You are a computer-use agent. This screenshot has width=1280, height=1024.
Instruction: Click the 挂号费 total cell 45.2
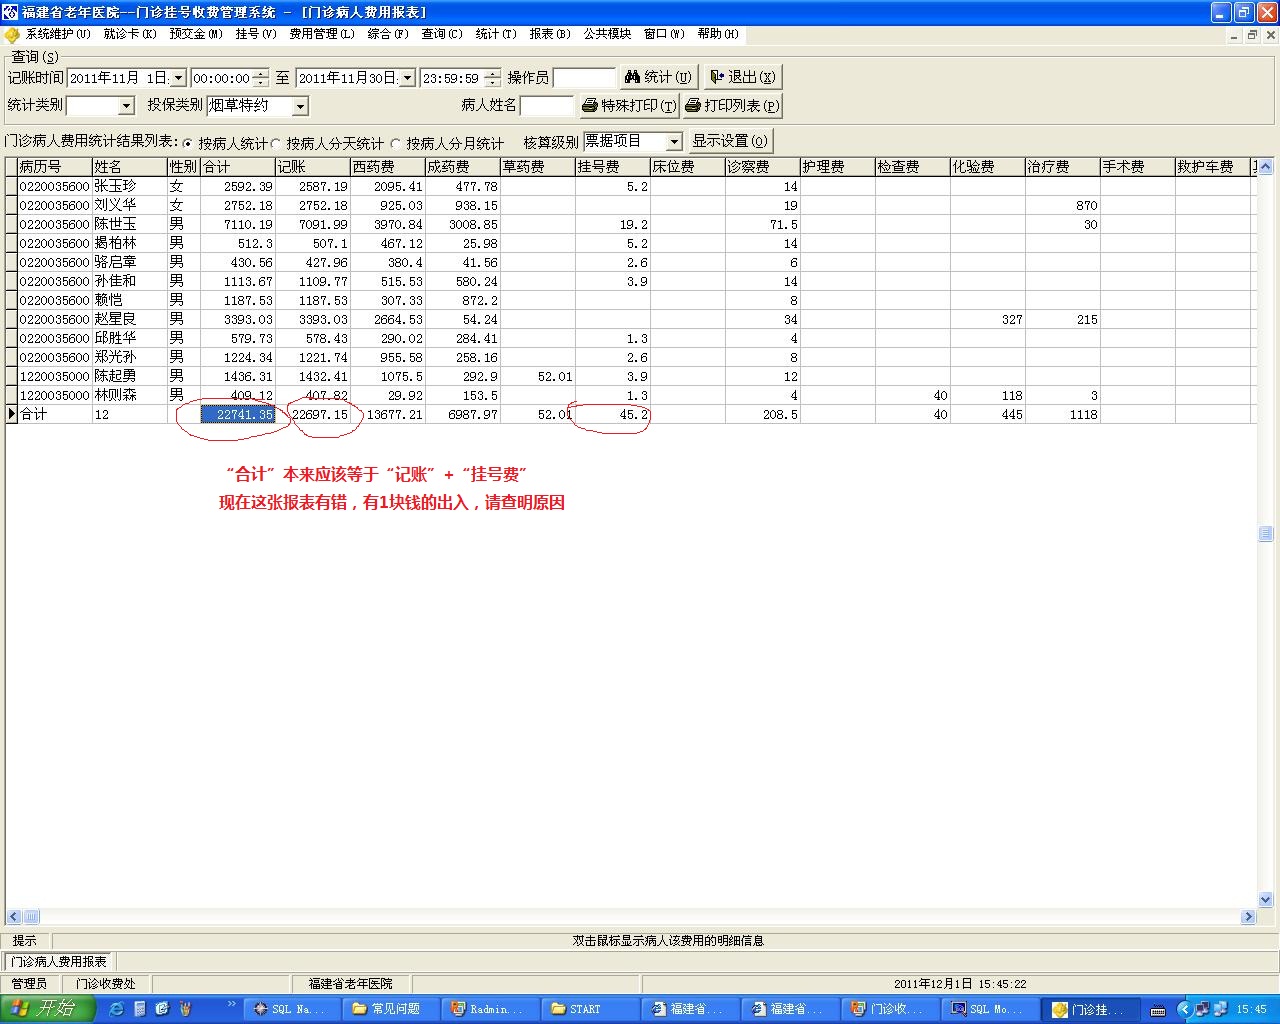[612, 414]
